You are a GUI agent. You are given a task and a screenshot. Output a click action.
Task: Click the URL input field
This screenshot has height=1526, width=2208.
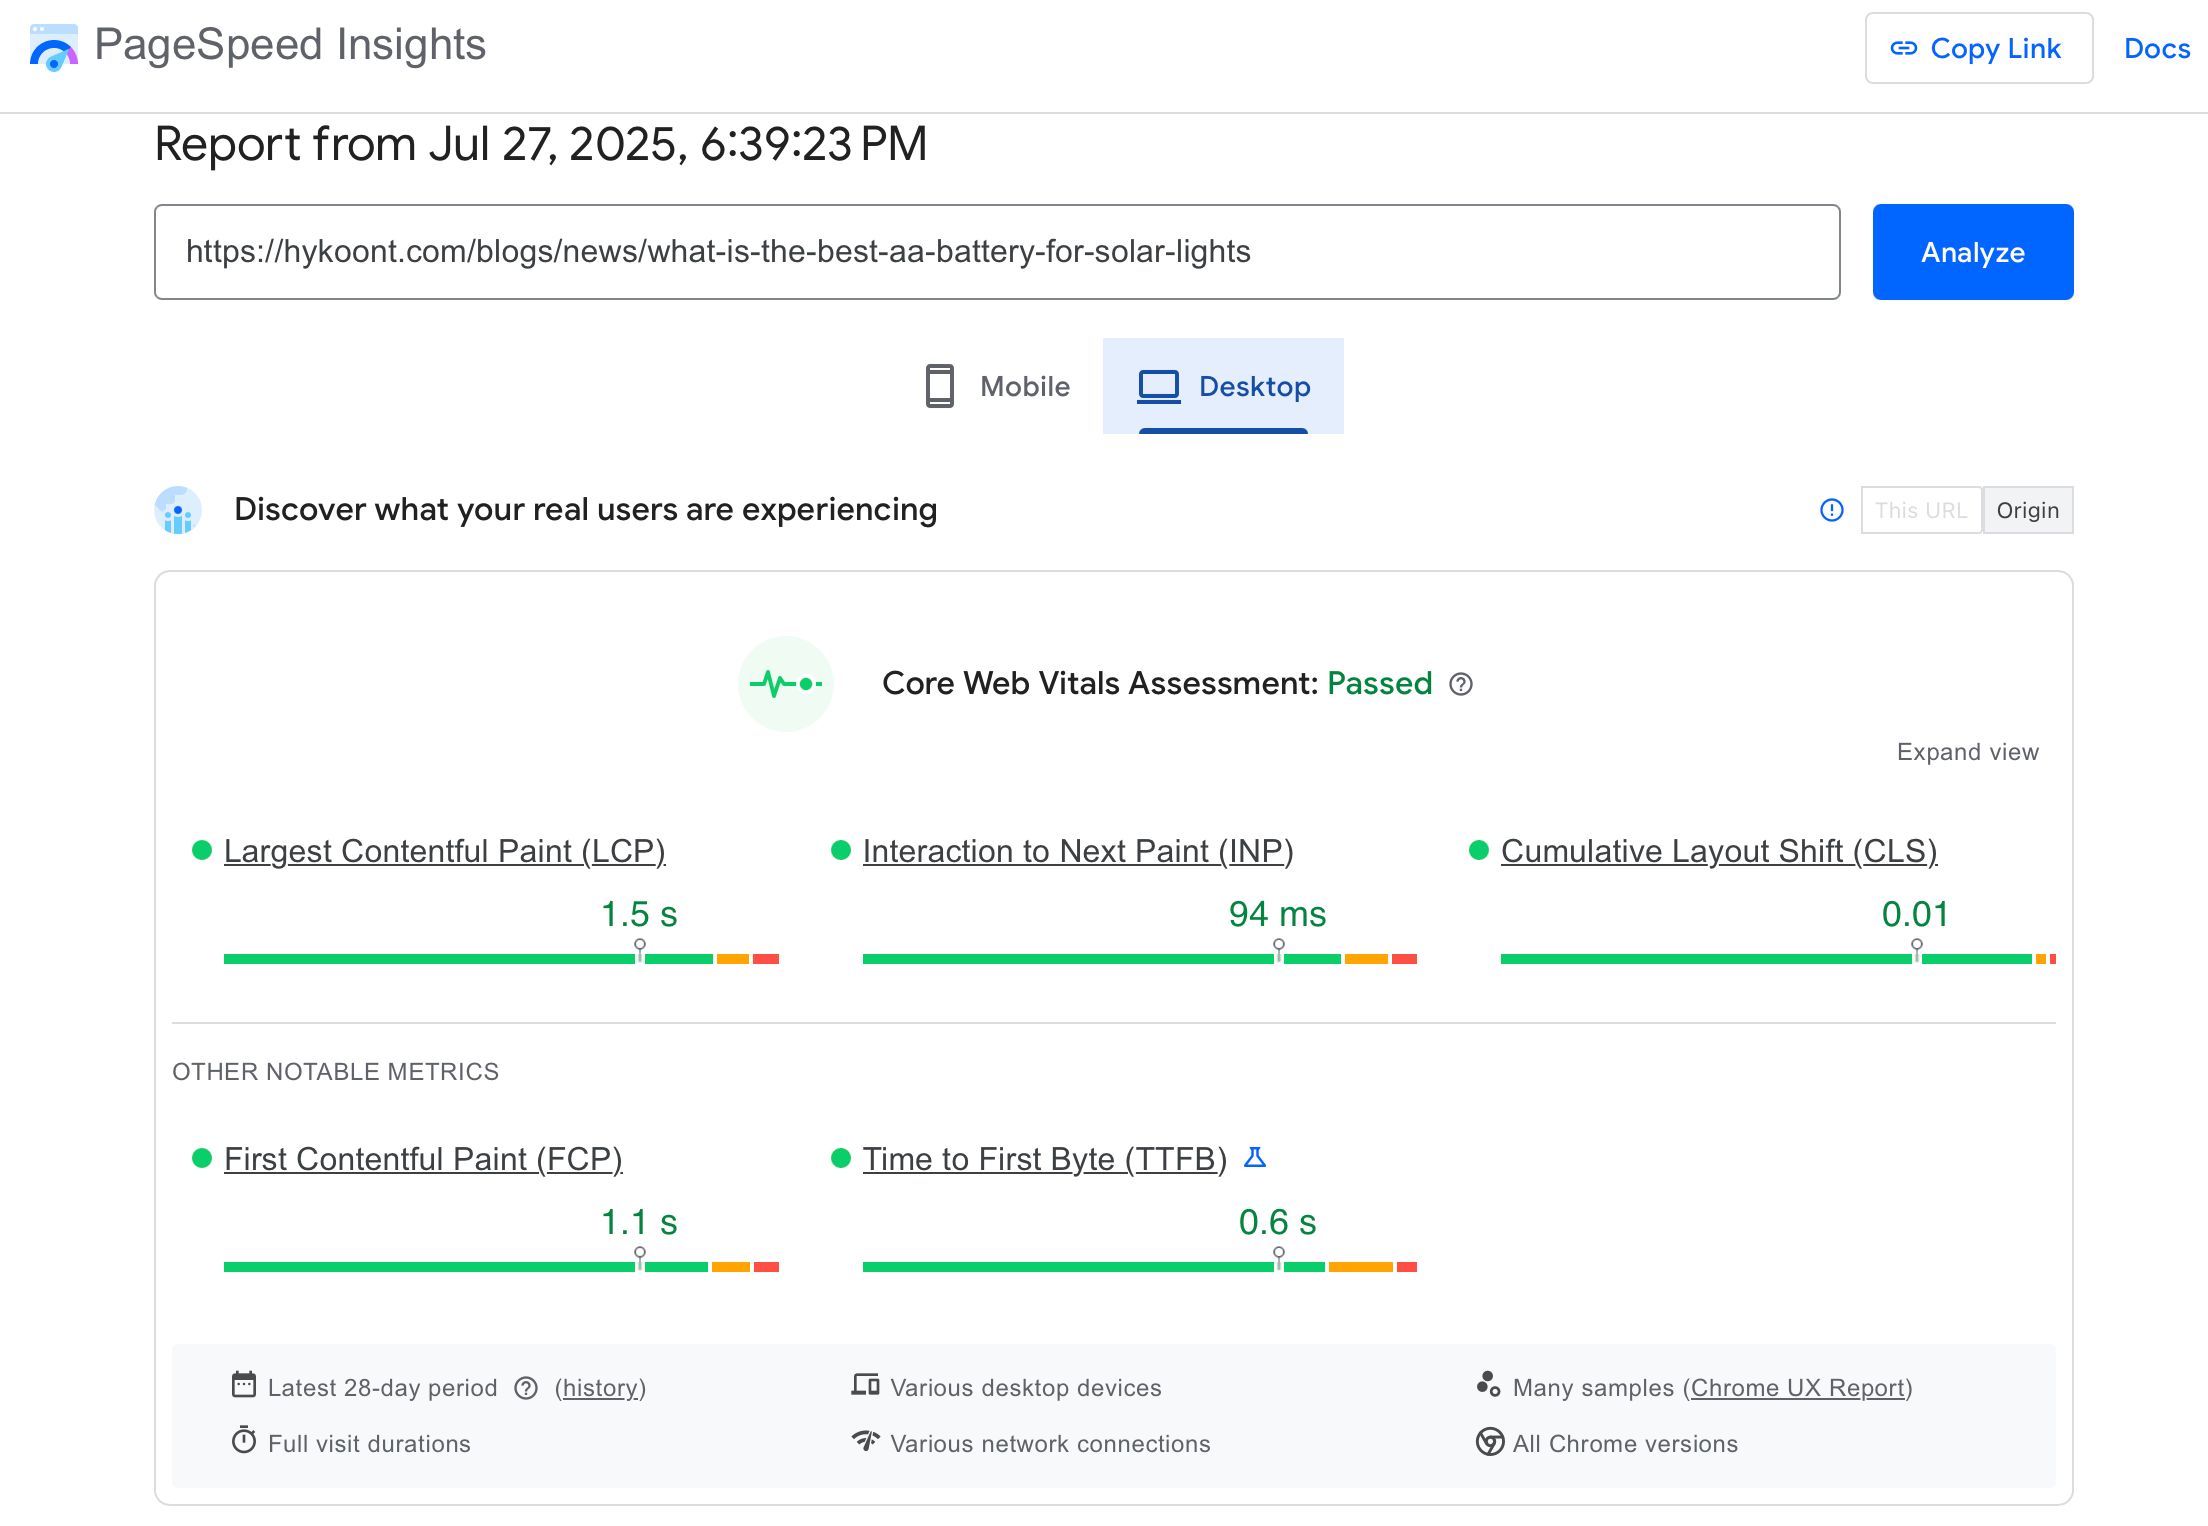(996, 252)
